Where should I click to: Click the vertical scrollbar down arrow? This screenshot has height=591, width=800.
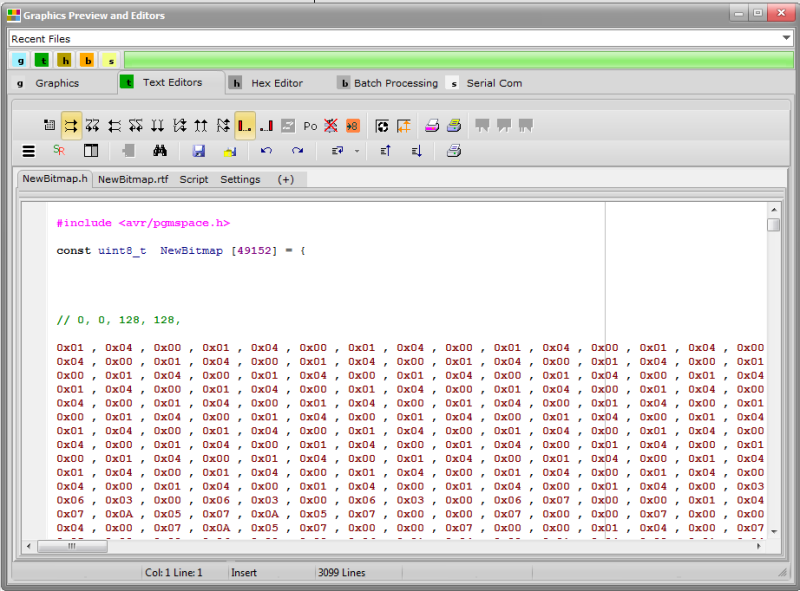pos(773,532)
